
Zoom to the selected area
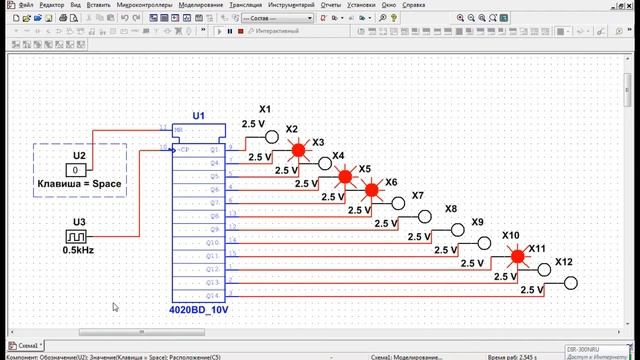[x=482, y=18]
